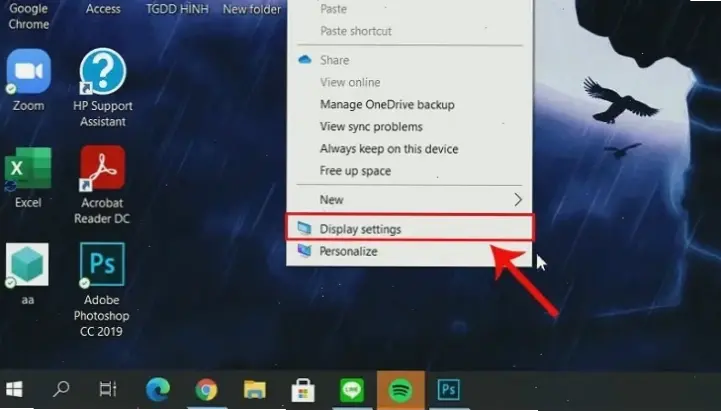The width and height of the screenshot is (721, 411).
Task: Click Photoshop icon in the taskbar
Action: pos(449,390)
